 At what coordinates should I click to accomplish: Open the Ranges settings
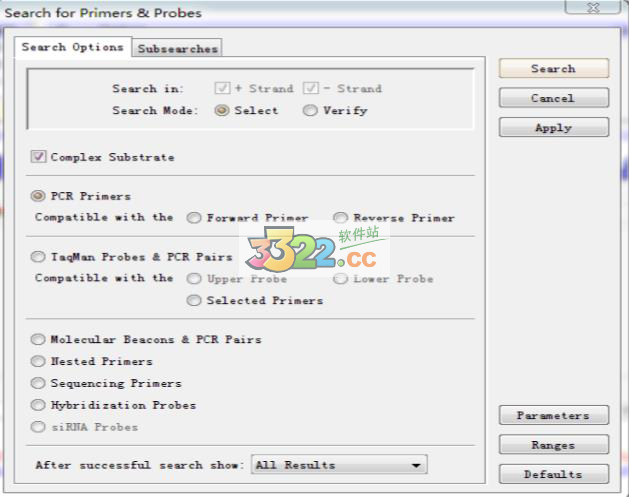pos(554,445)
